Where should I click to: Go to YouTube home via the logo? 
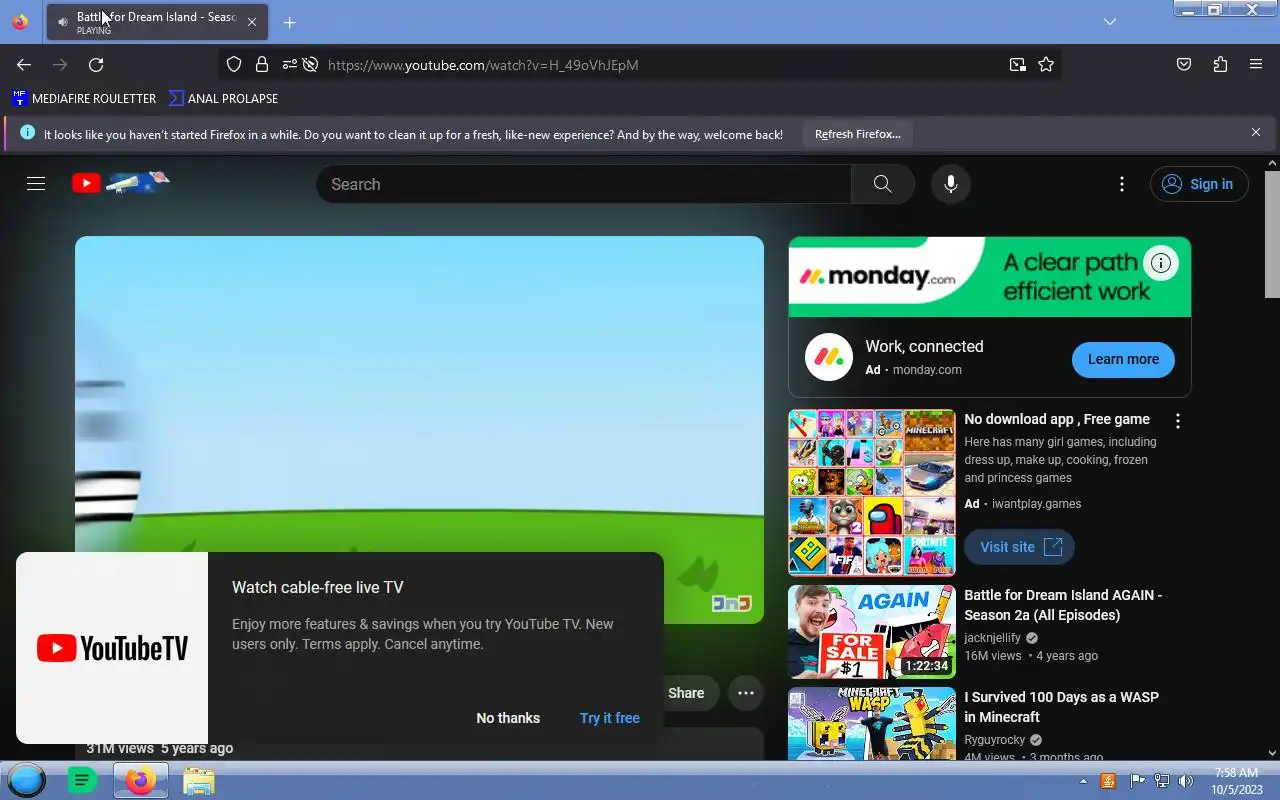point(121,183)
